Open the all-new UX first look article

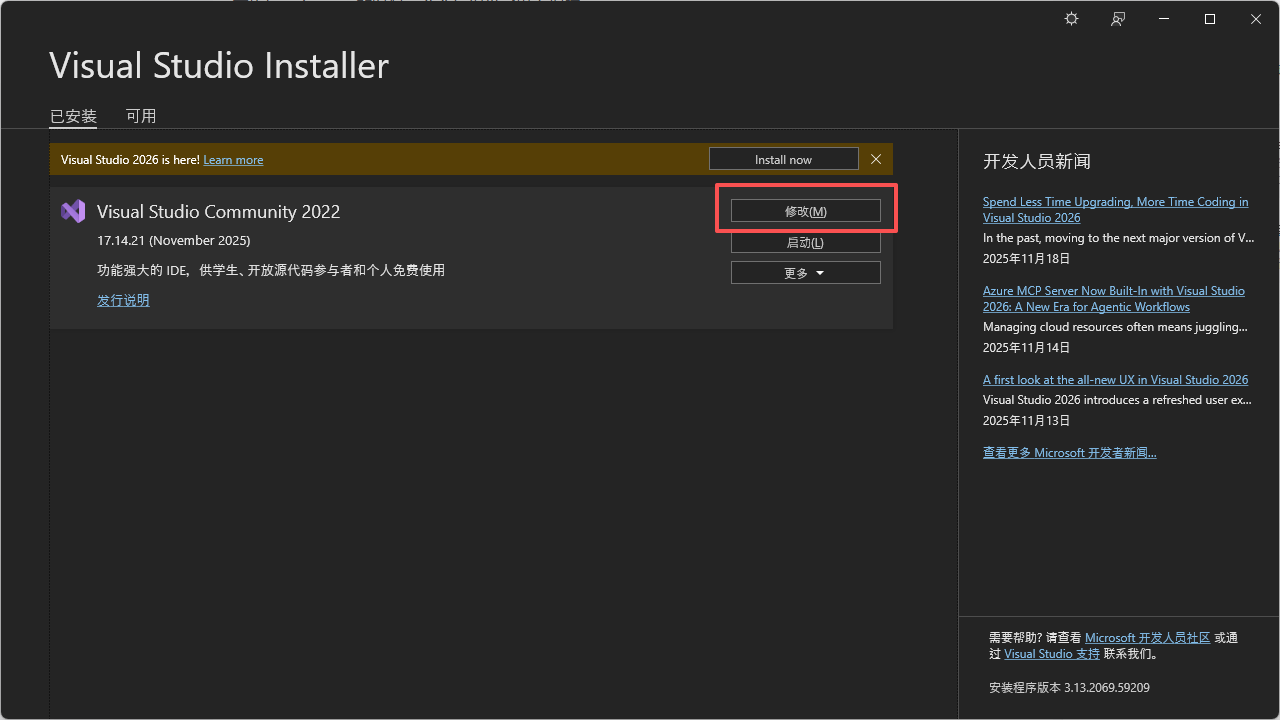point(1115,380)
